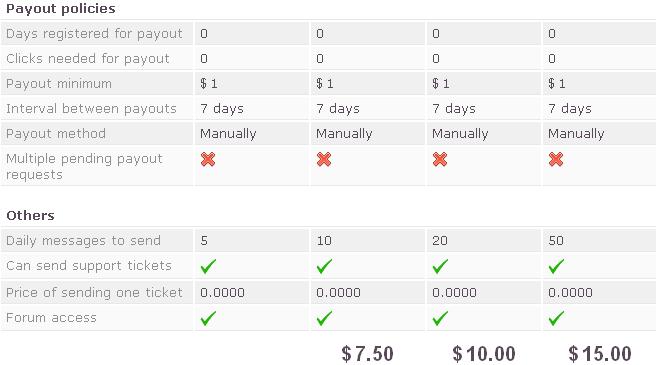Click the Daily messages to send label
This screenshot has width=656, height=365.
tap(83, 241)
